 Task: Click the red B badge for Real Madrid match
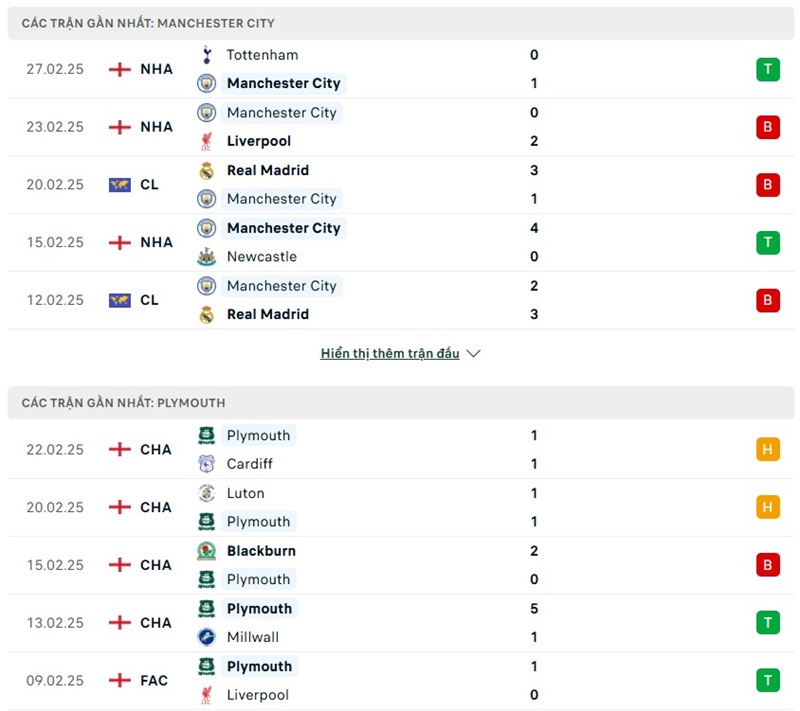click(x=767, y=184)
